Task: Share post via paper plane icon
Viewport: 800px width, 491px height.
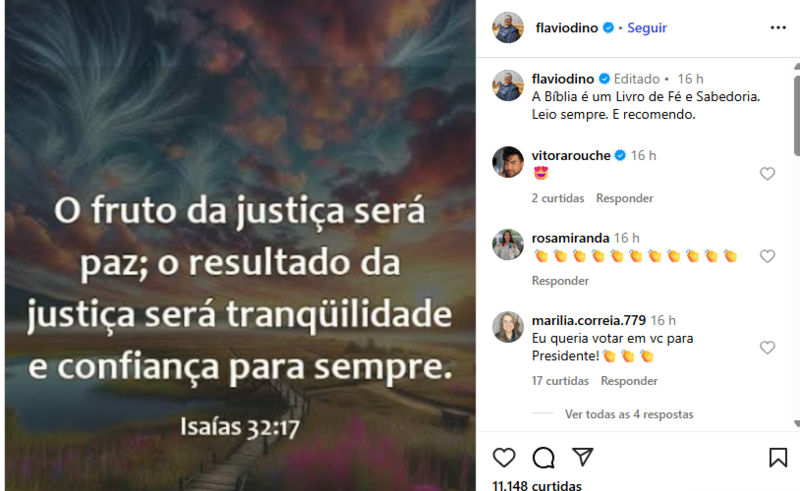Action: click(582, 457)
